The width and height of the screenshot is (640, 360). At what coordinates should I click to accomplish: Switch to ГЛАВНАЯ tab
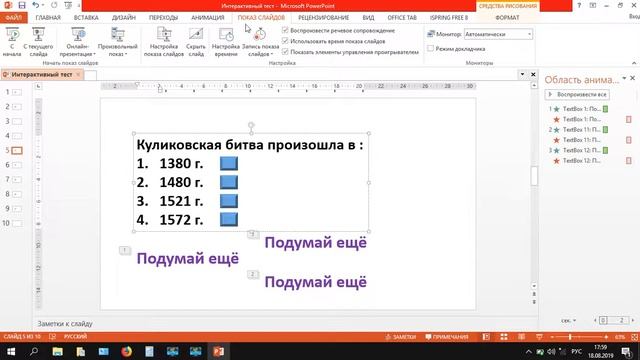tap(48, 18)
